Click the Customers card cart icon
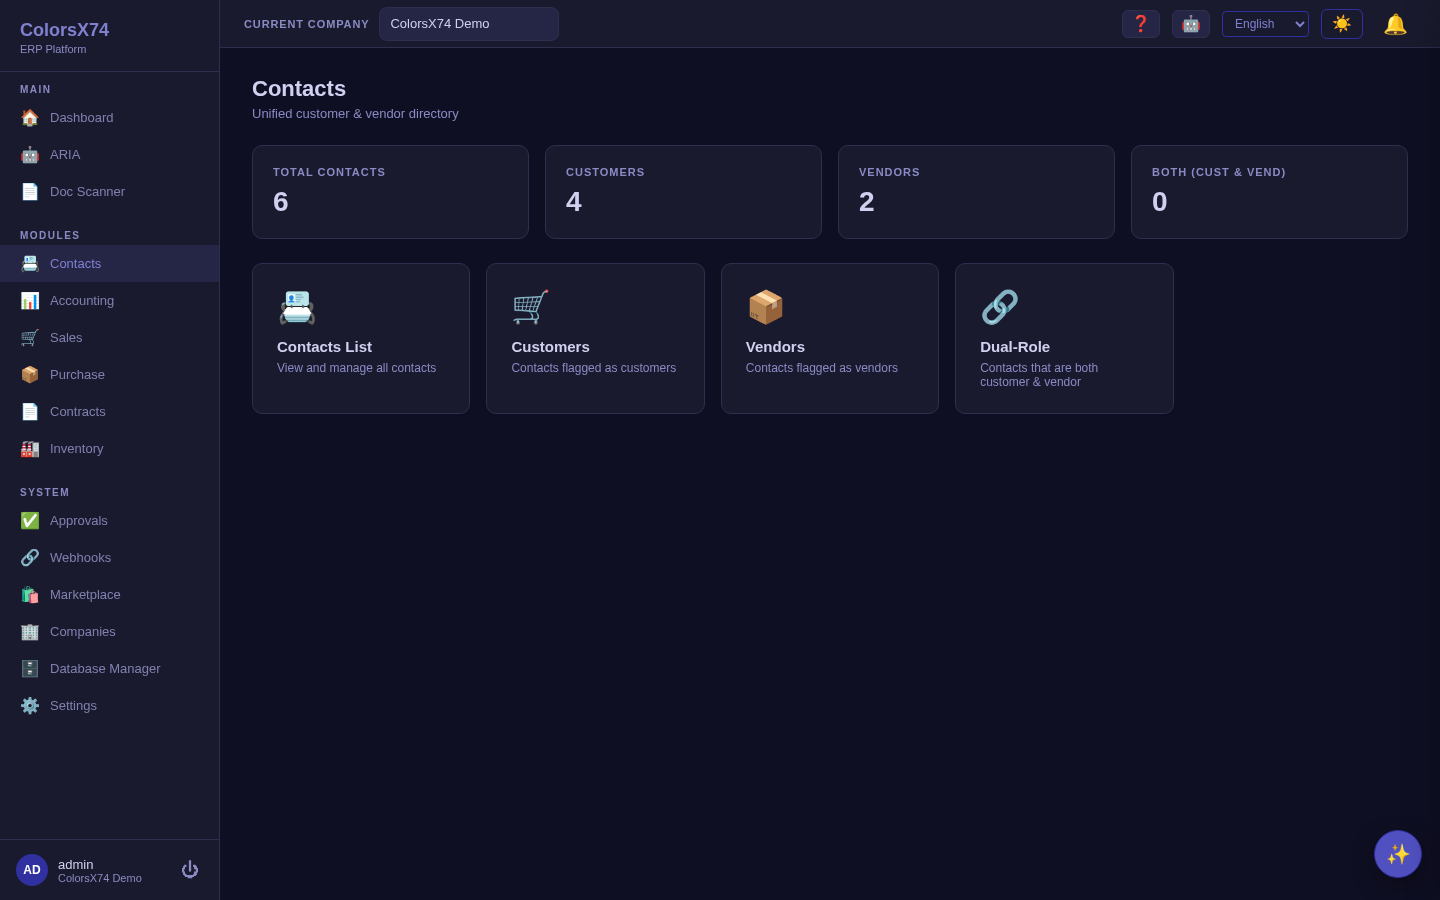 pyautogui.click(x=531, y=307)
